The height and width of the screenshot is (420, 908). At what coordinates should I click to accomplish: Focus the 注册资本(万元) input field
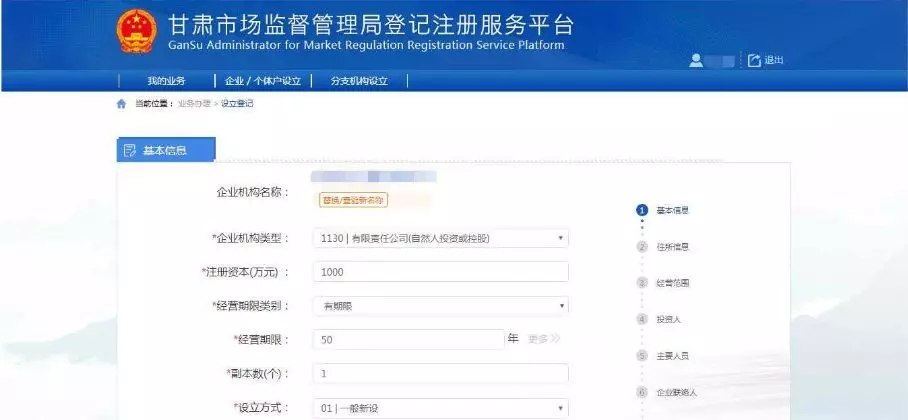[441, 272]
